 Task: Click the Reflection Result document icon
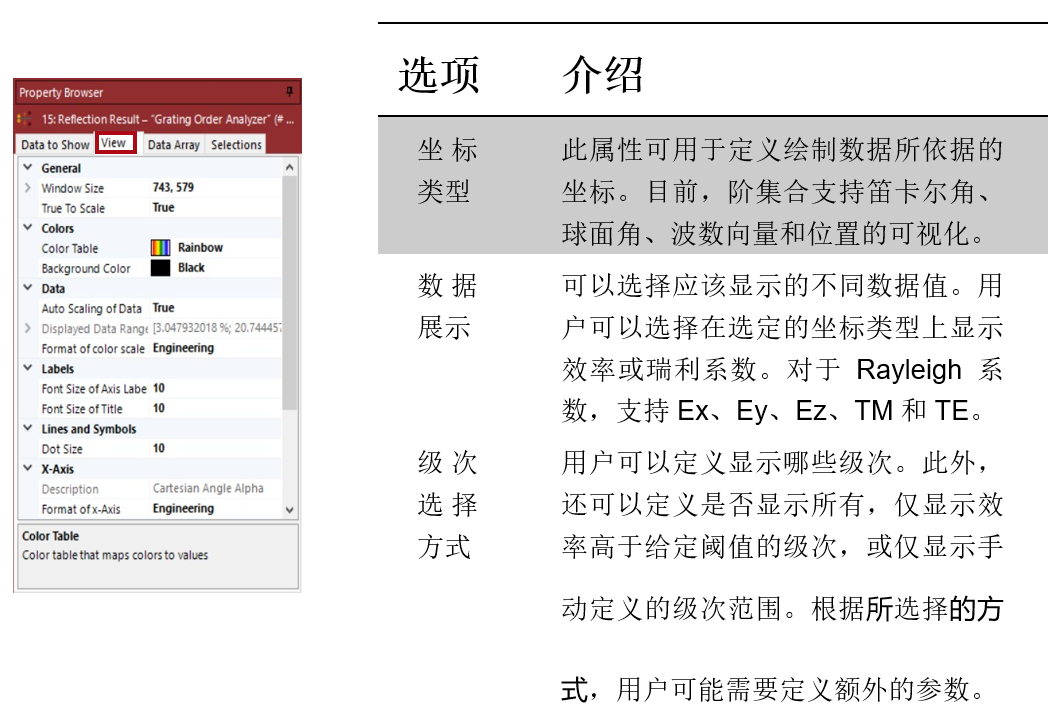tap(25, 119)
